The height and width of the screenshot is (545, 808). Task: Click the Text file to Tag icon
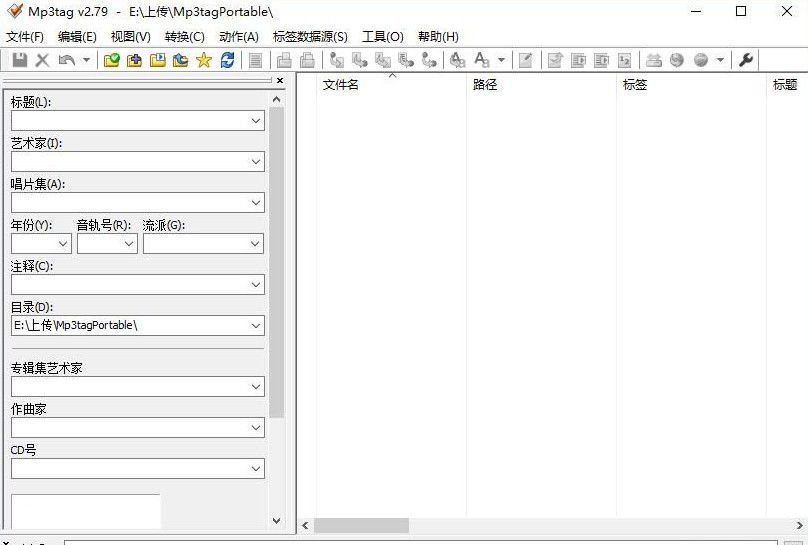tap(406, 60)
